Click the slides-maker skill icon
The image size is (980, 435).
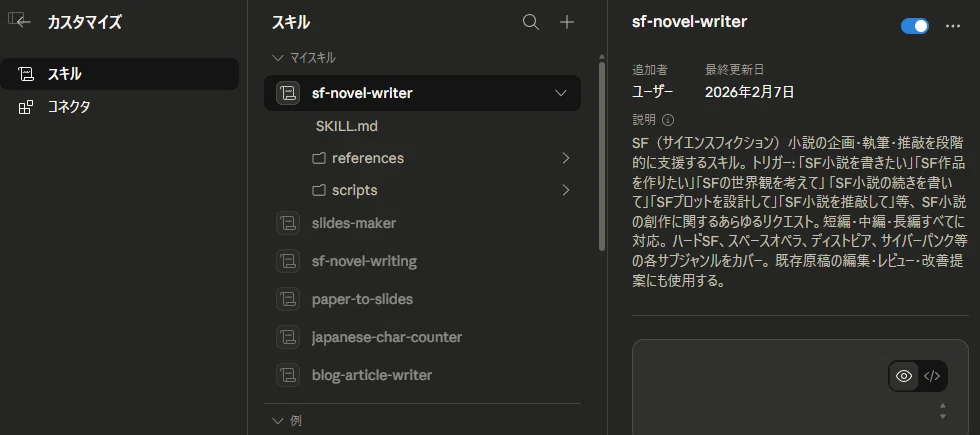pyautogui.click(x=288, y=223)
